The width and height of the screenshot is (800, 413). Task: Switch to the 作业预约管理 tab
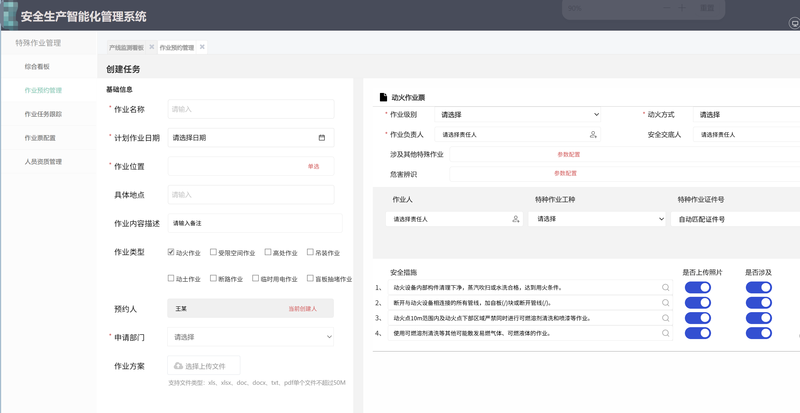[177, 47]
